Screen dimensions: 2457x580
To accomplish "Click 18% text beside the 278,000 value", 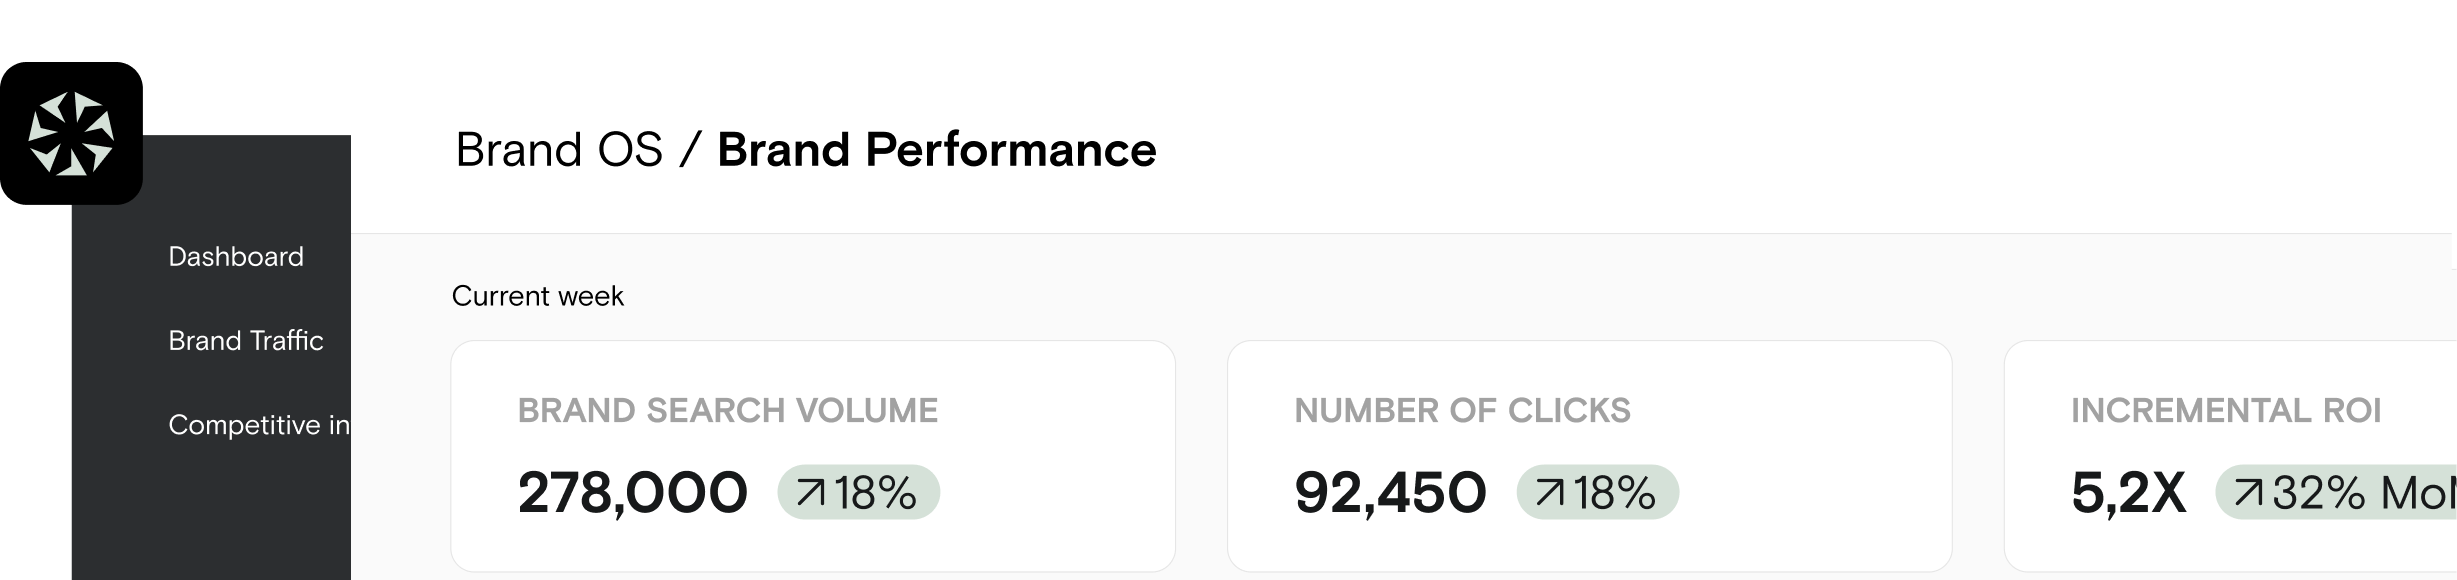I will [x=876, y=493].
